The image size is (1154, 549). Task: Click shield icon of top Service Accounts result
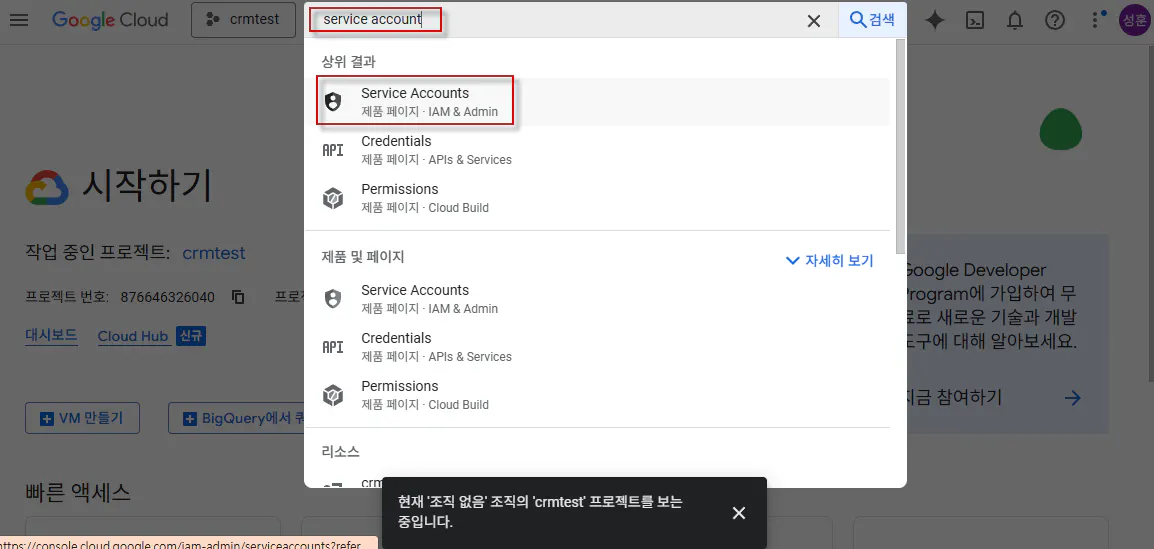point(333,102)
